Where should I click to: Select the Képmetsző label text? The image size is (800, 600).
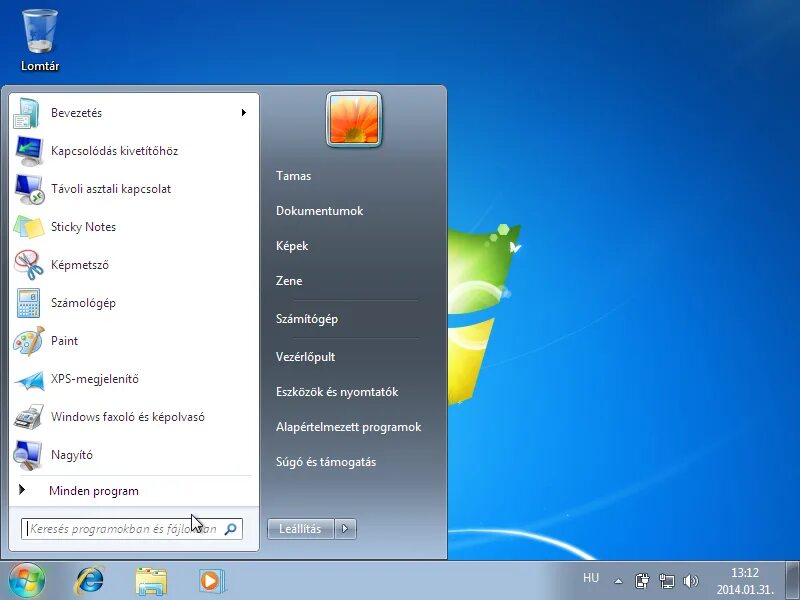click(x=80, y=265)
